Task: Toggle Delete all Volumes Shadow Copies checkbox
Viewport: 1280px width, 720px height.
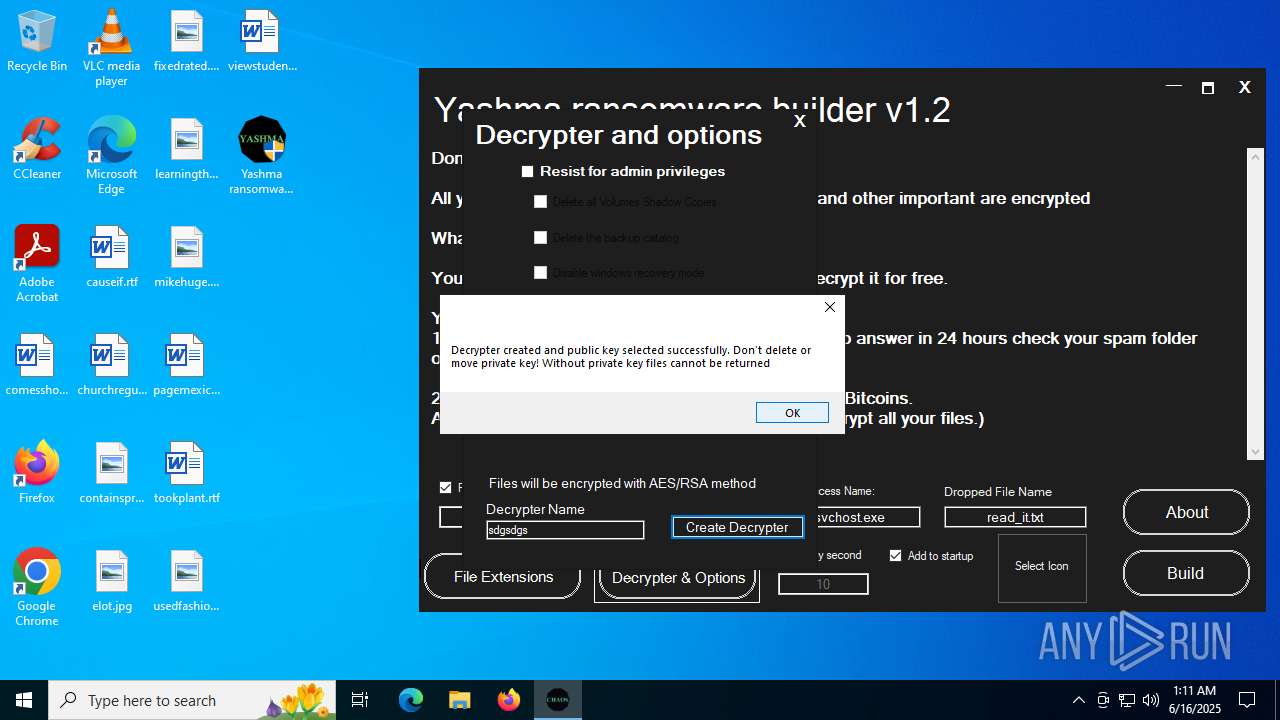Action: click(x=540, y=202)
